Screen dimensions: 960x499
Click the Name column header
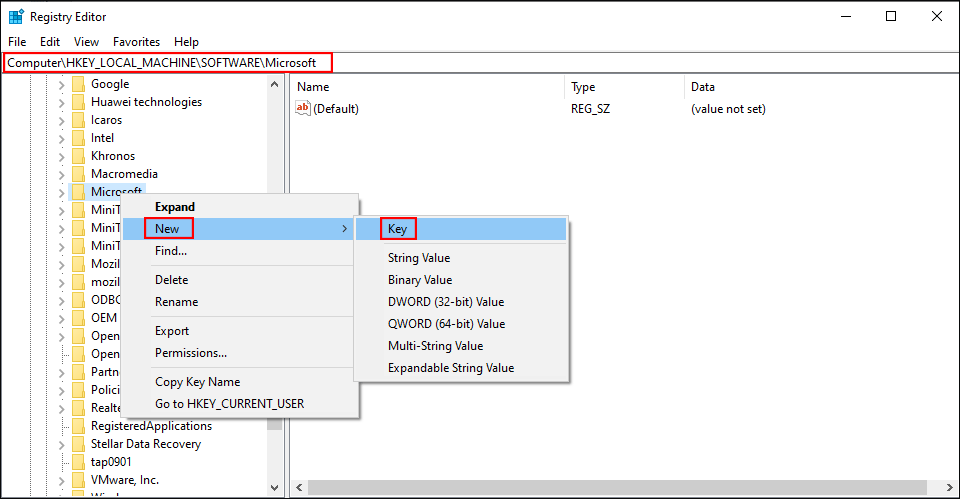427,87
